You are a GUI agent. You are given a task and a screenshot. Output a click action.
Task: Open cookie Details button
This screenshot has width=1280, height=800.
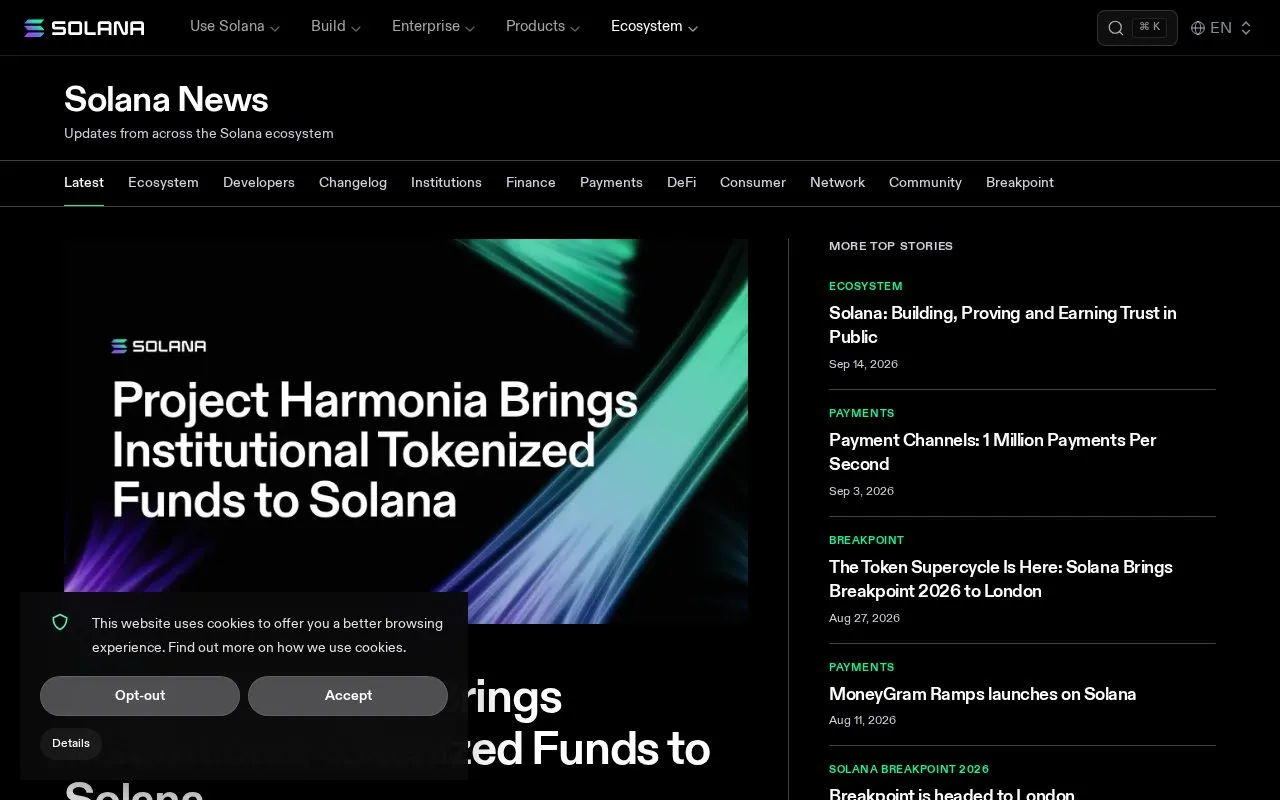pos(71,744)
